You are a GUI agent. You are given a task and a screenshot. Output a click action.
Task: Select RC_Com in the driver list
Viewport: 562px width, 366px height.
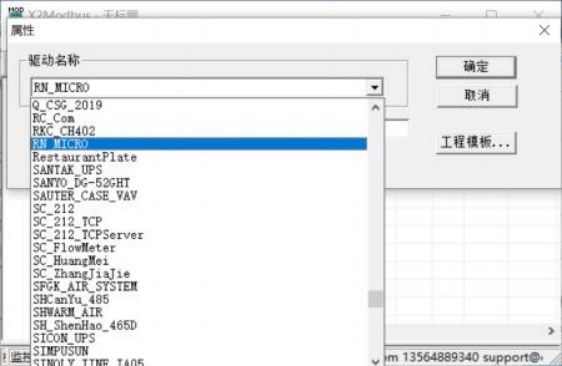click(199, 118)
